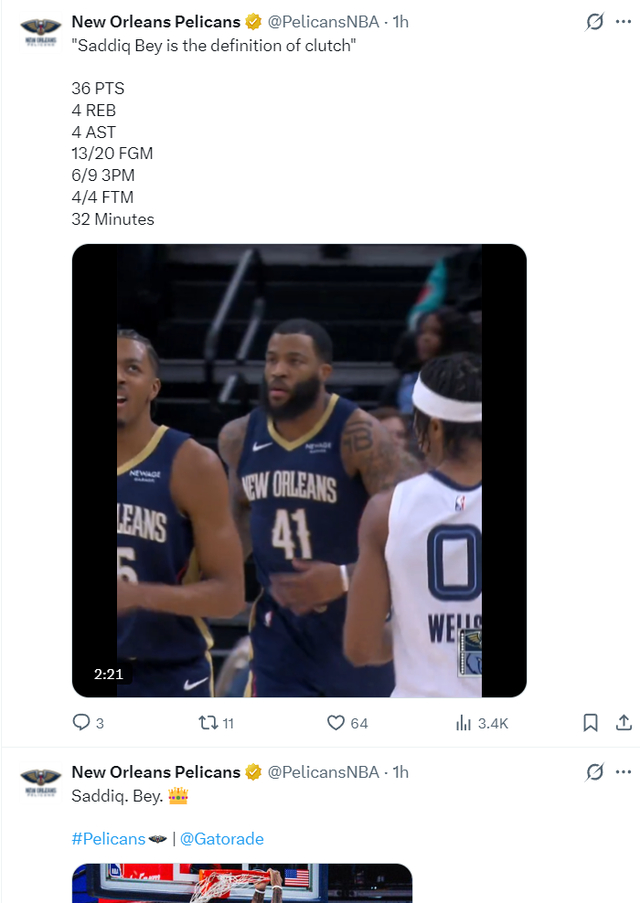Image resolution: width=640 pixels, height=903 pixels.
Task: Open New Orleans Pelicans profile name link
Action: pyautogui.click(x=155, y=22)
